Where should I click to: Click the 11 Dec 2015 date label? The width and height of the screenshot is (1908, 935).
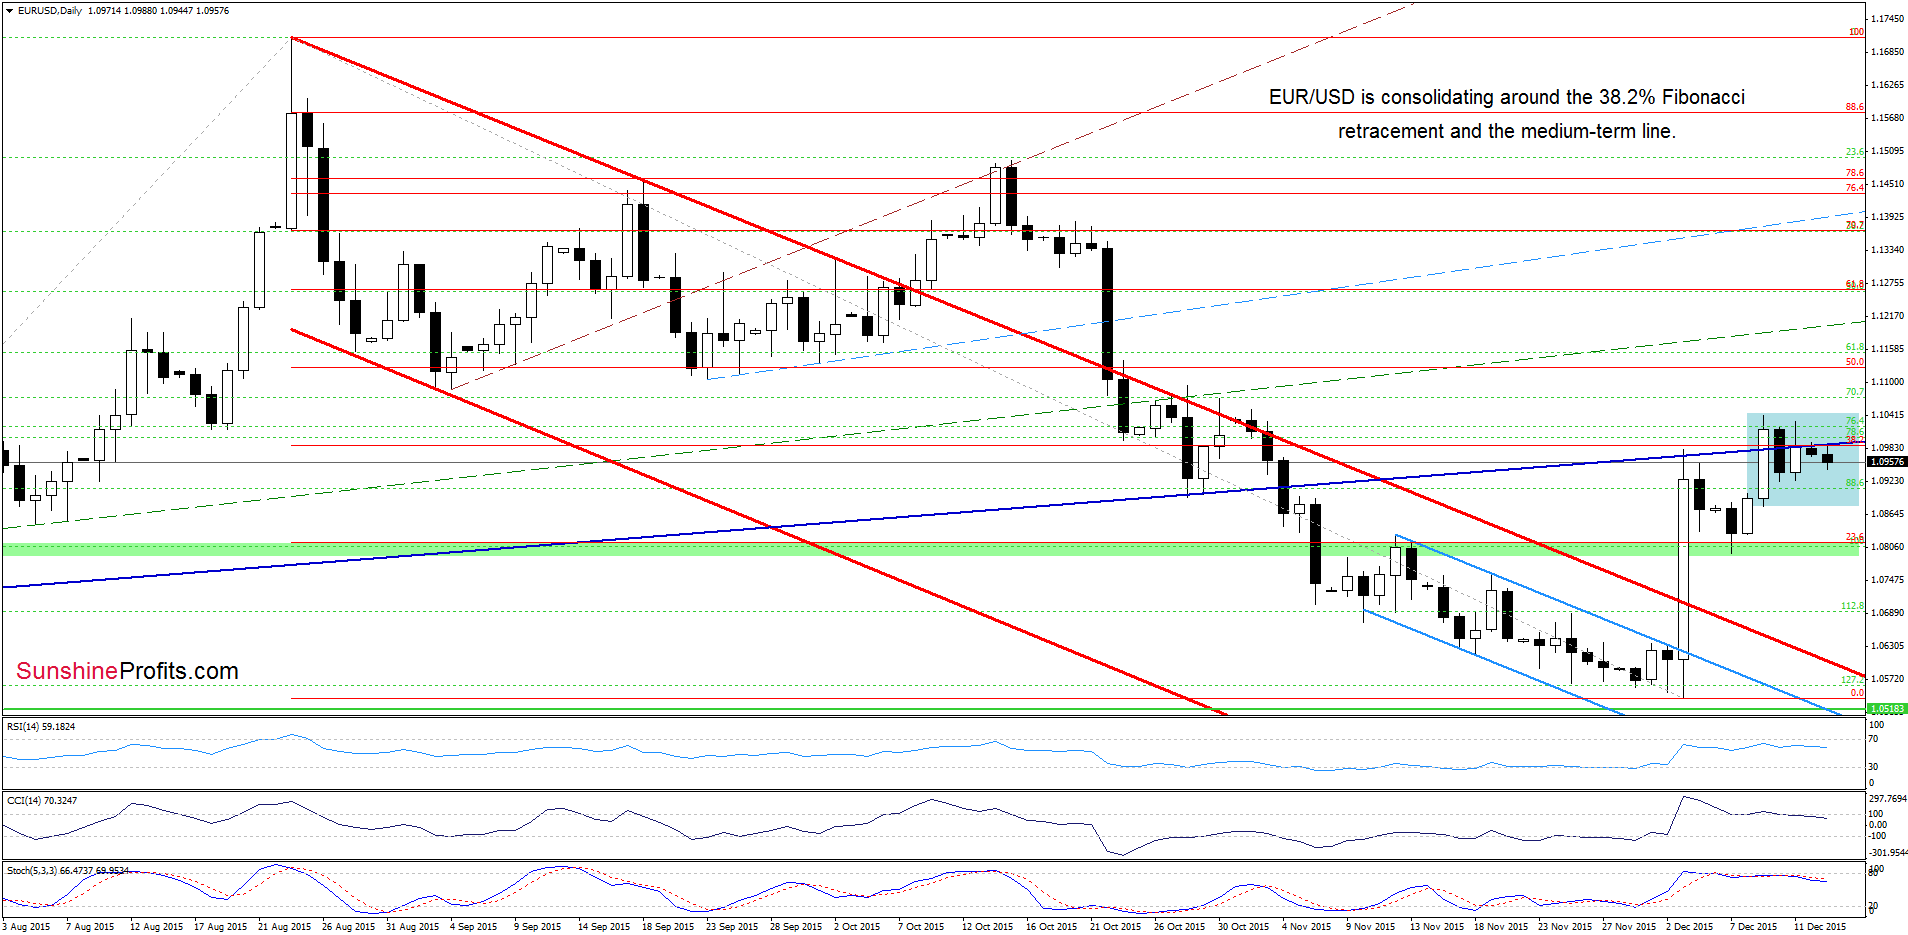click(x=1820, y=927)
